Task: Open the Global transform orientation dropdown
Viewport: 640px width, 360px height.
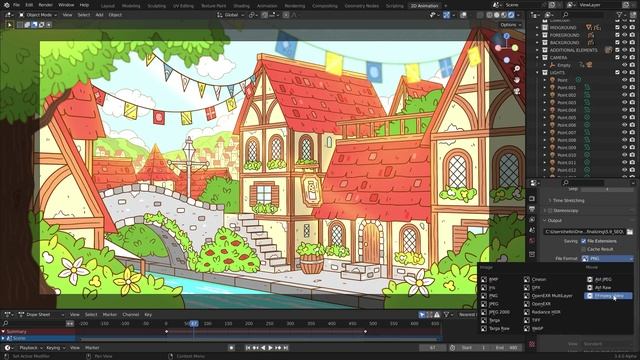Action: click(x=231, y=15)
